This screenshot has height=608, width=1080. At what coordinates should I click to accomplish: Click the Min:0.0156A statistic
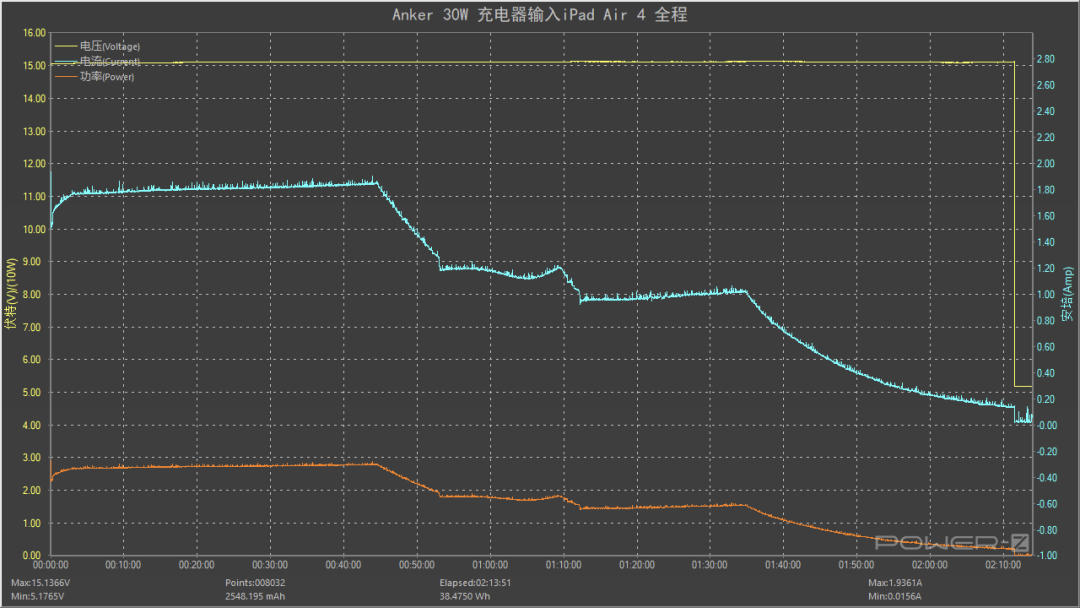[894, 596]
